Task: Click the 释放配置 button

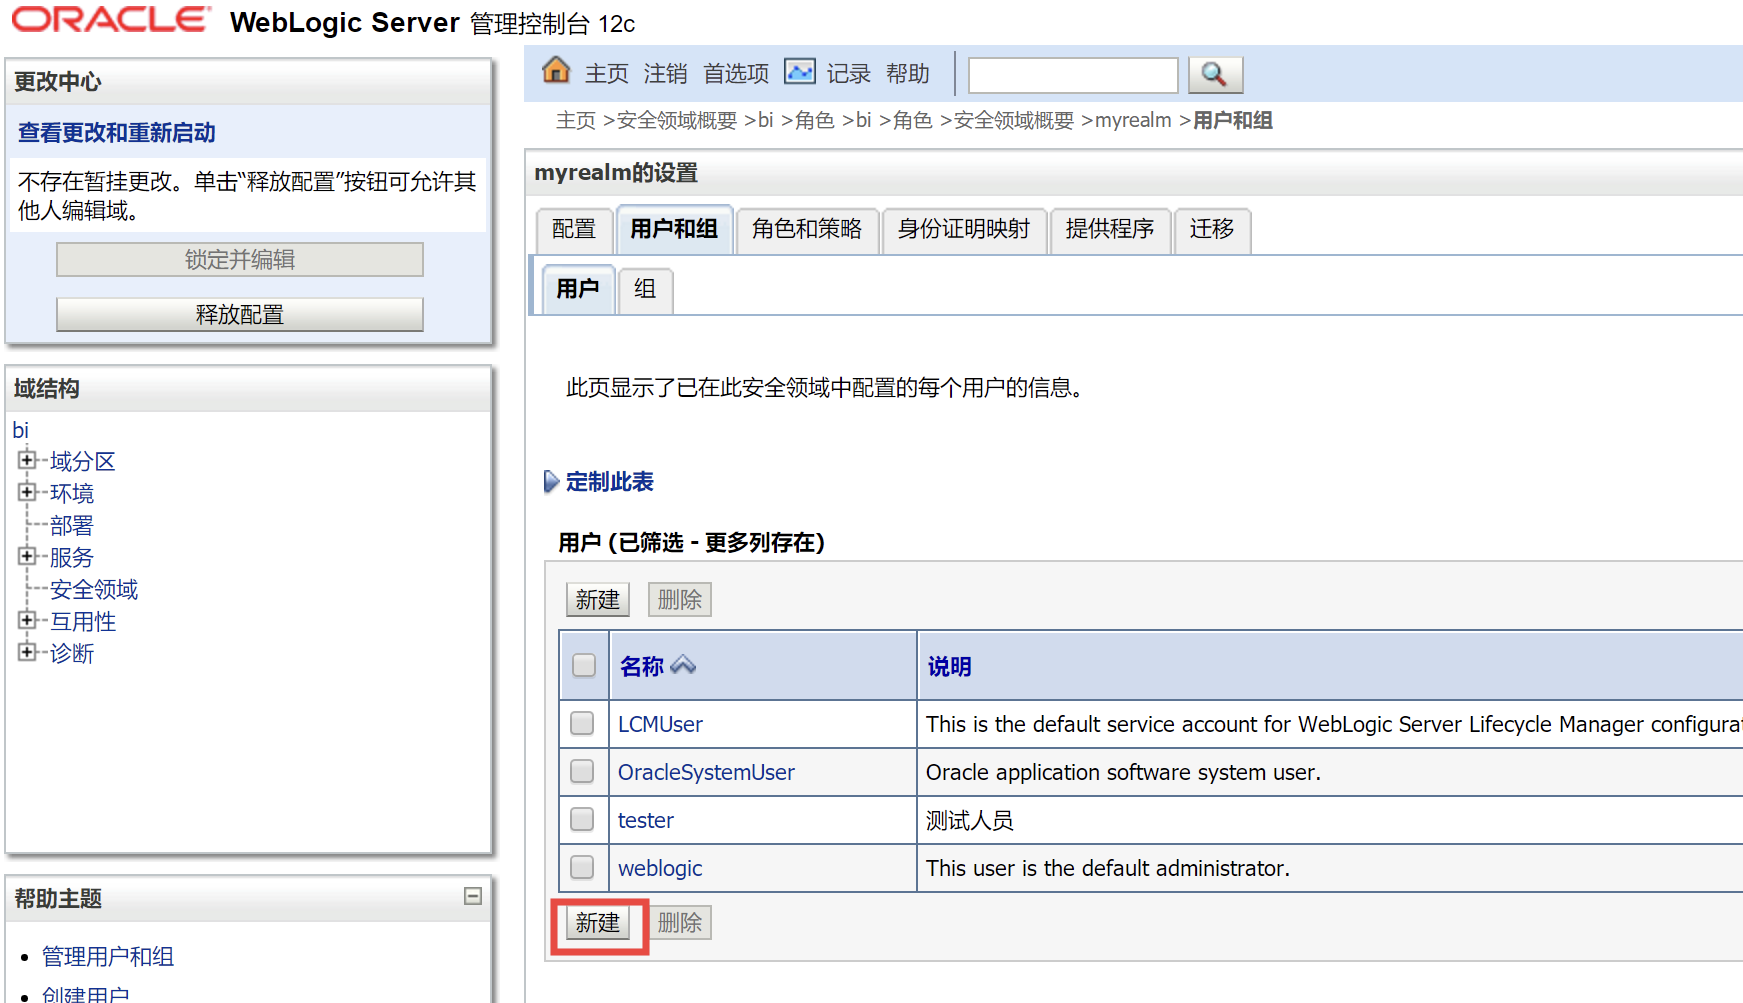Action: [240, 315]
